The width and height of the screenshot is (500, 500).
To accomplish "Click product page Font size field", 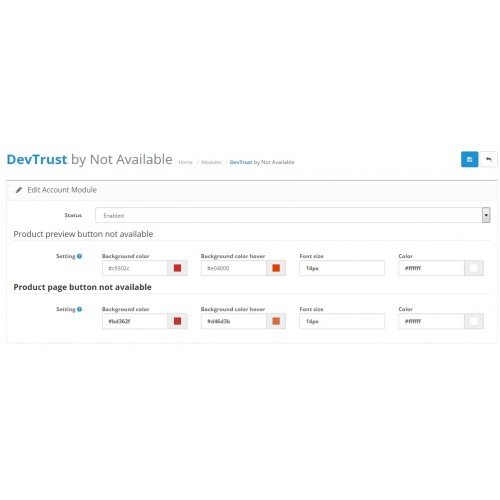I will [342, 321].
